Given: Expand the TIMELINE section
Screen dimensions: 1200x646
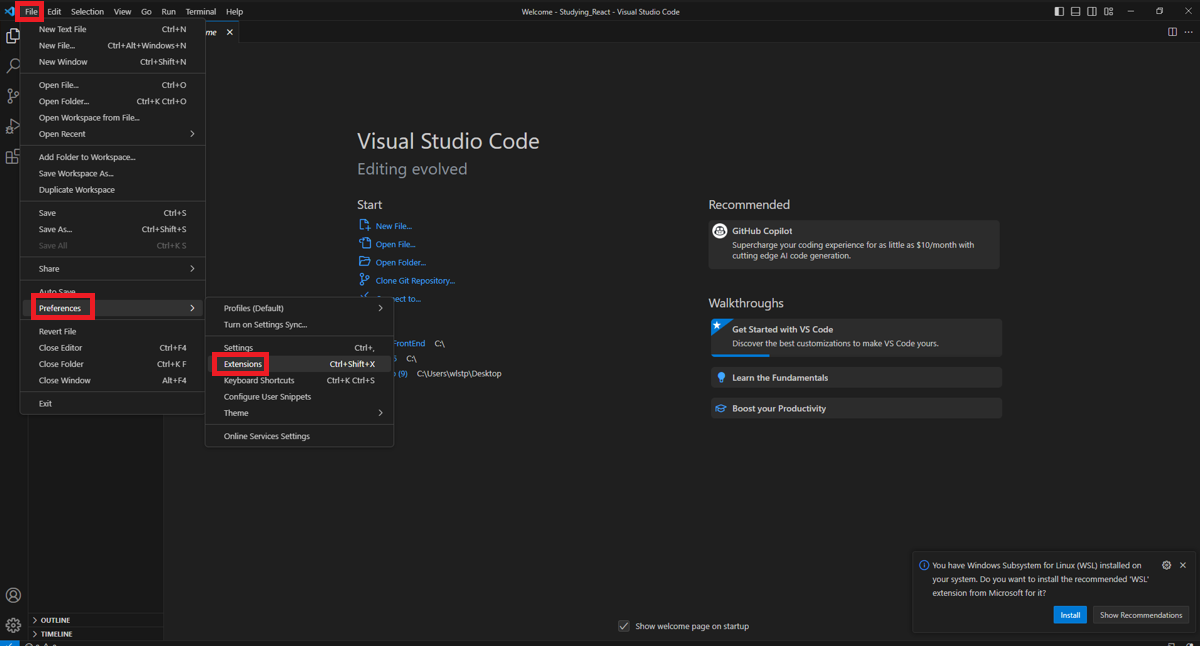Looking at the screenshot, I should tap(96, 634).
